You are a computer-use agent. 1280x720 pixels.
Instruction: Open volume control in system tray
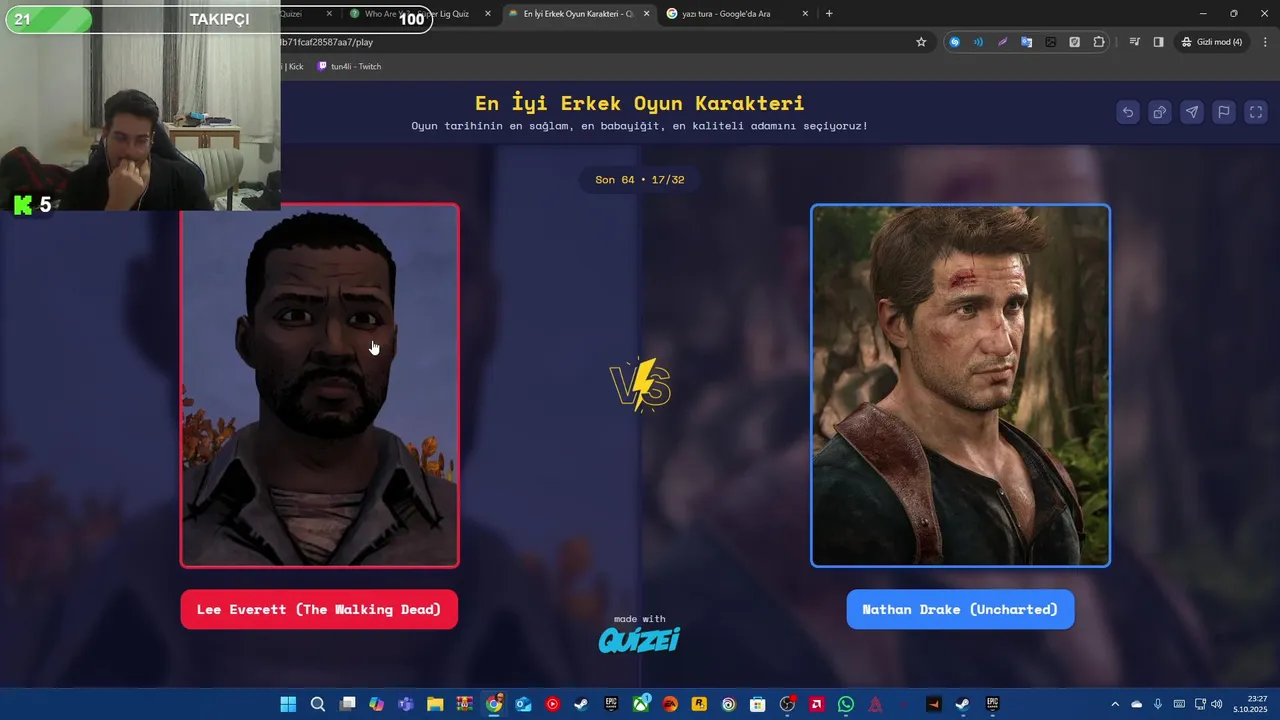click(x=1216, y=704)
